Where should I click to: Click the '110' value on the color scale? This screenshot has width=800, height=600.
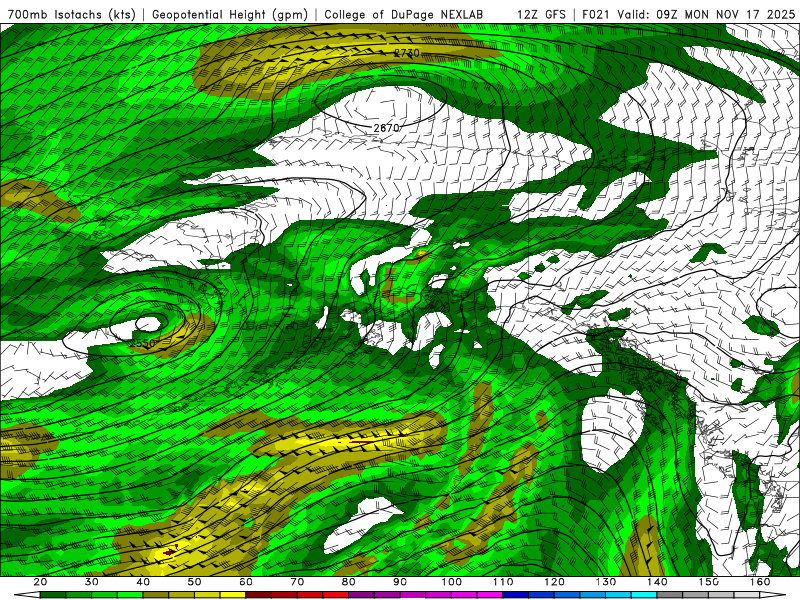coord(503,582)
